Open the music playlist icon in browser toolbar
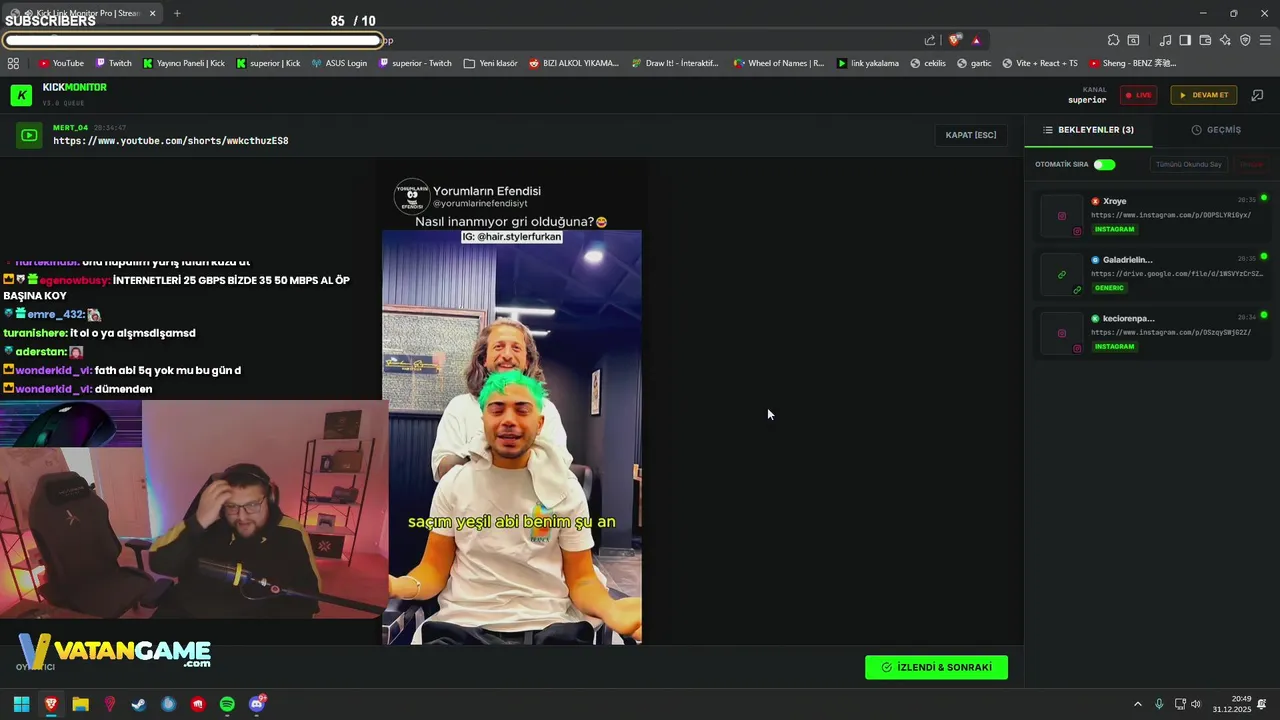Image resolution: width=1280 pixels, height=720 pixels. point(1165,40)
